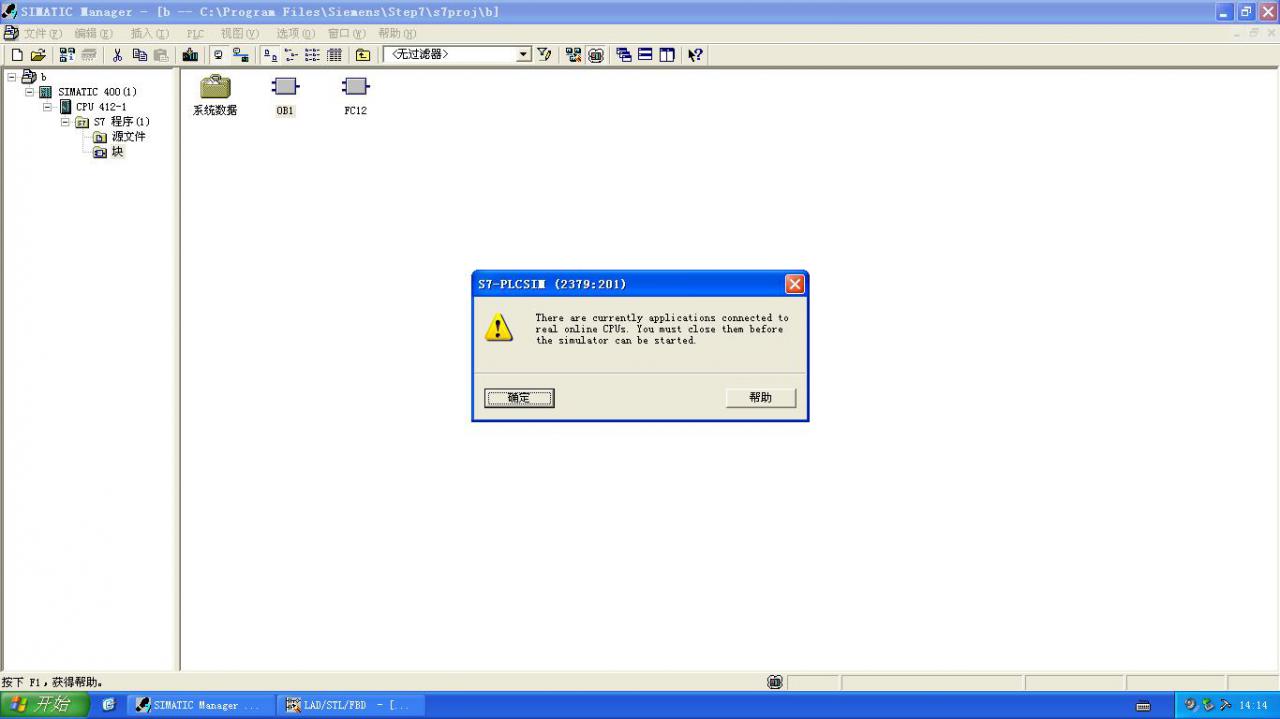Open the 窗口(W) menu
Screen dimensions: 1280x719
[347, 34]
